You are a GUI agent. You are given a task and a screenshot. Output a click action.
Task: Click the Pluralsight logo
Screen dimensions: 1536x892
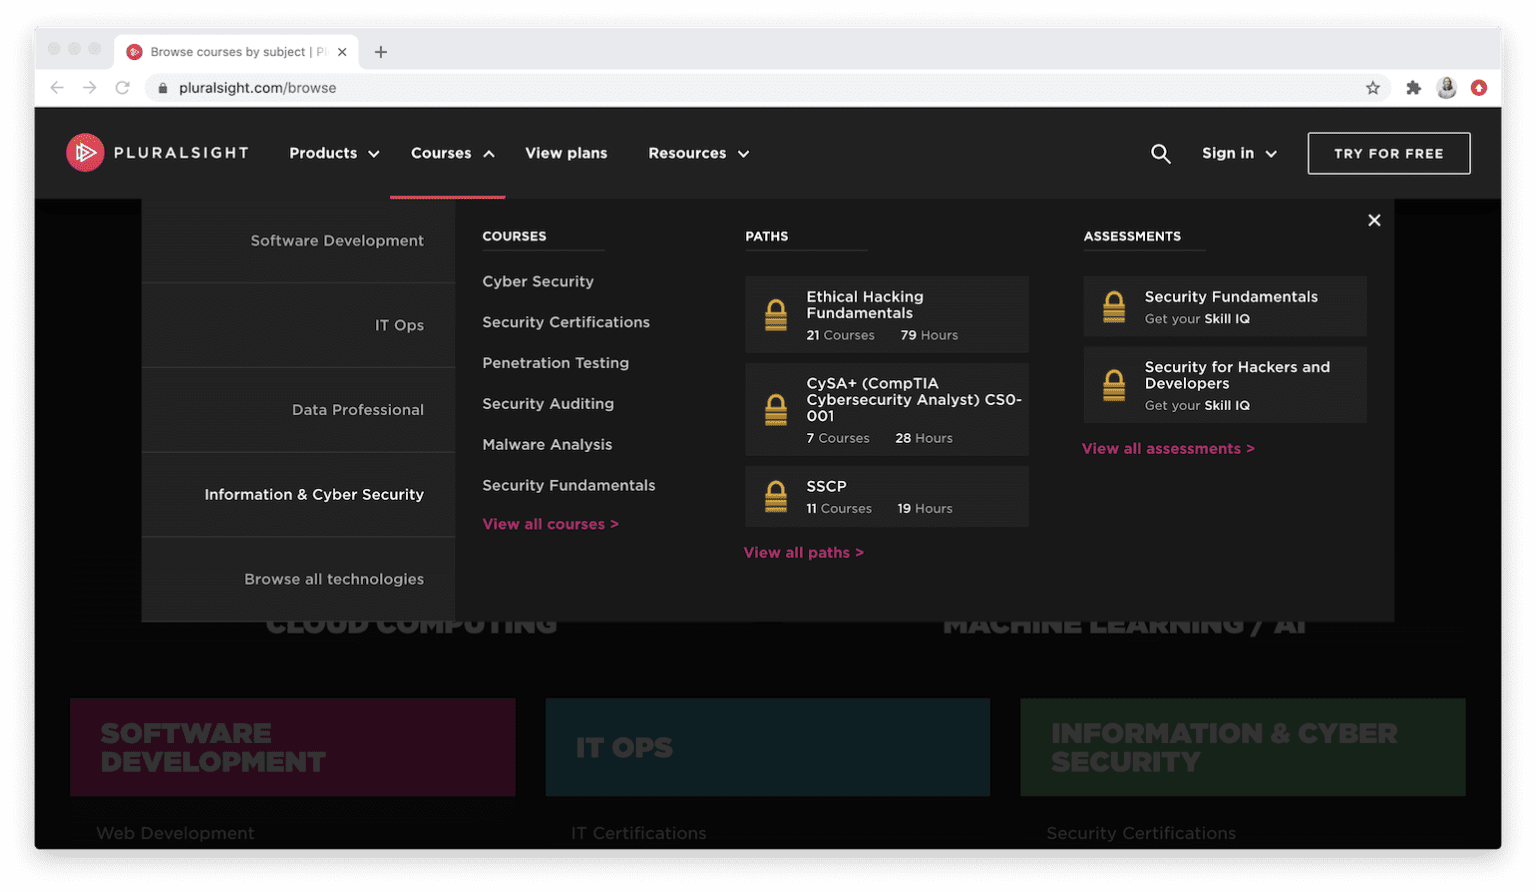pyautogui.click(x=157, y=152)
